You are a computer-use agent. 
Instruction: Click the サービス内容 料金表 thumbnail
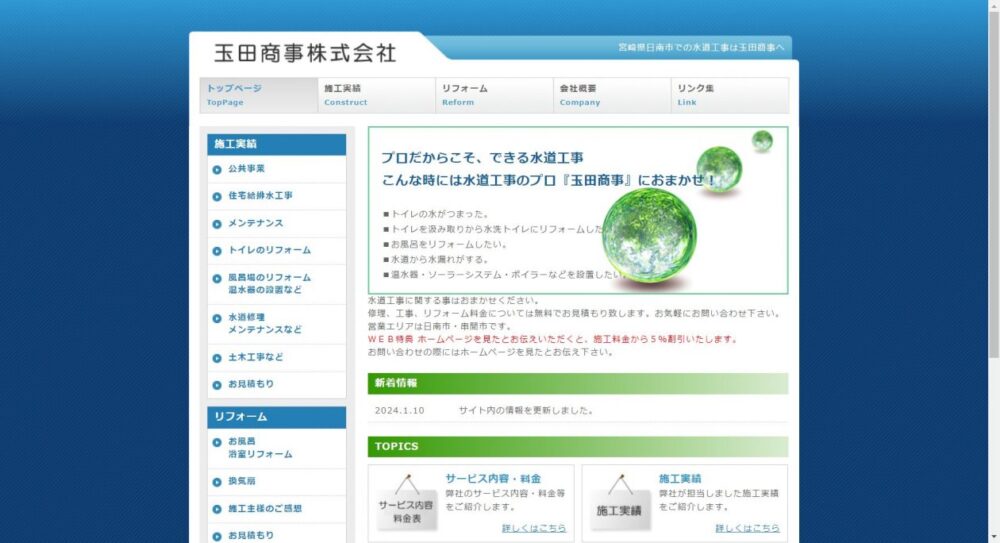pos(406,502)
